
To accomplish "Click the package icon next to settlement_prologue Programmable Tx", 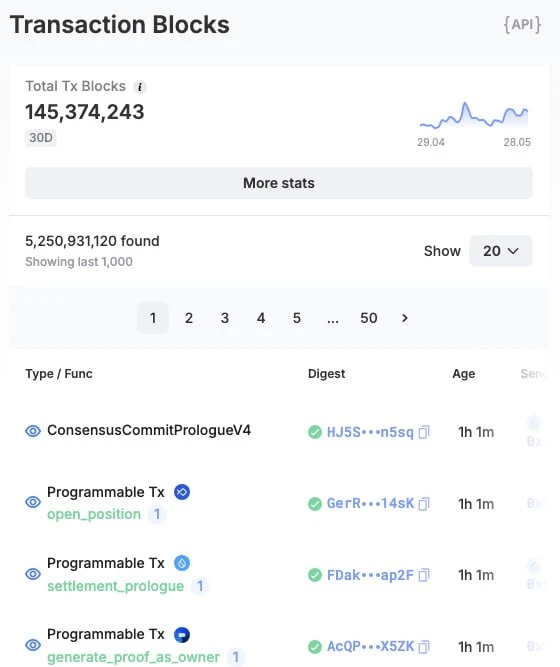I will click(182, 563).
